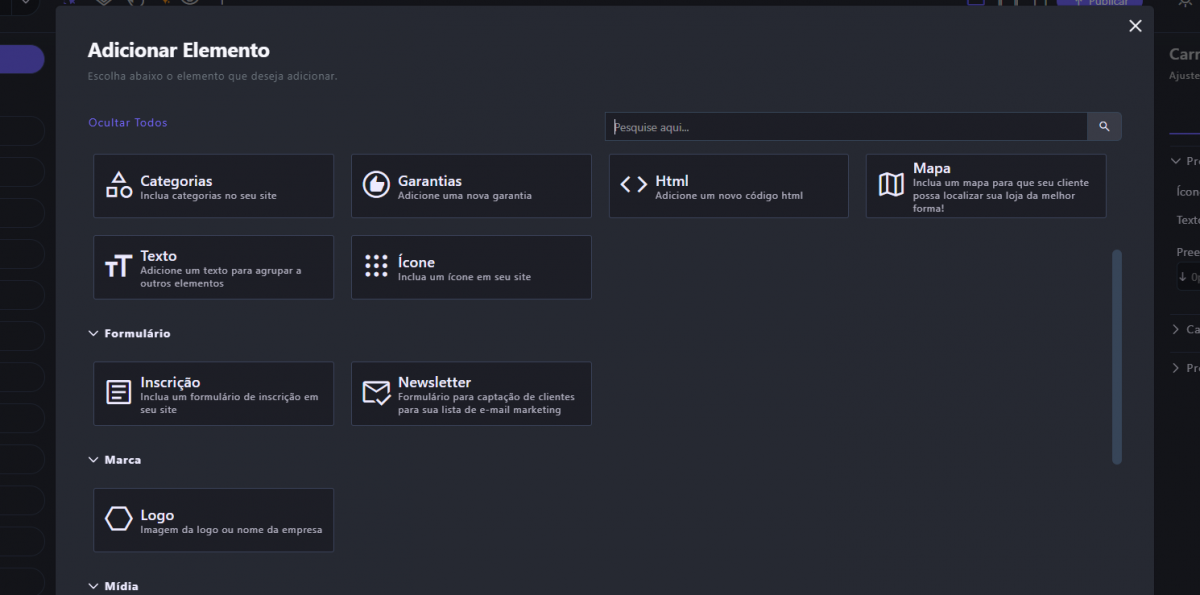Focus the Pesquise aqui search field
This screenshot has height=595, width=1200.
(x=845, y=127)
